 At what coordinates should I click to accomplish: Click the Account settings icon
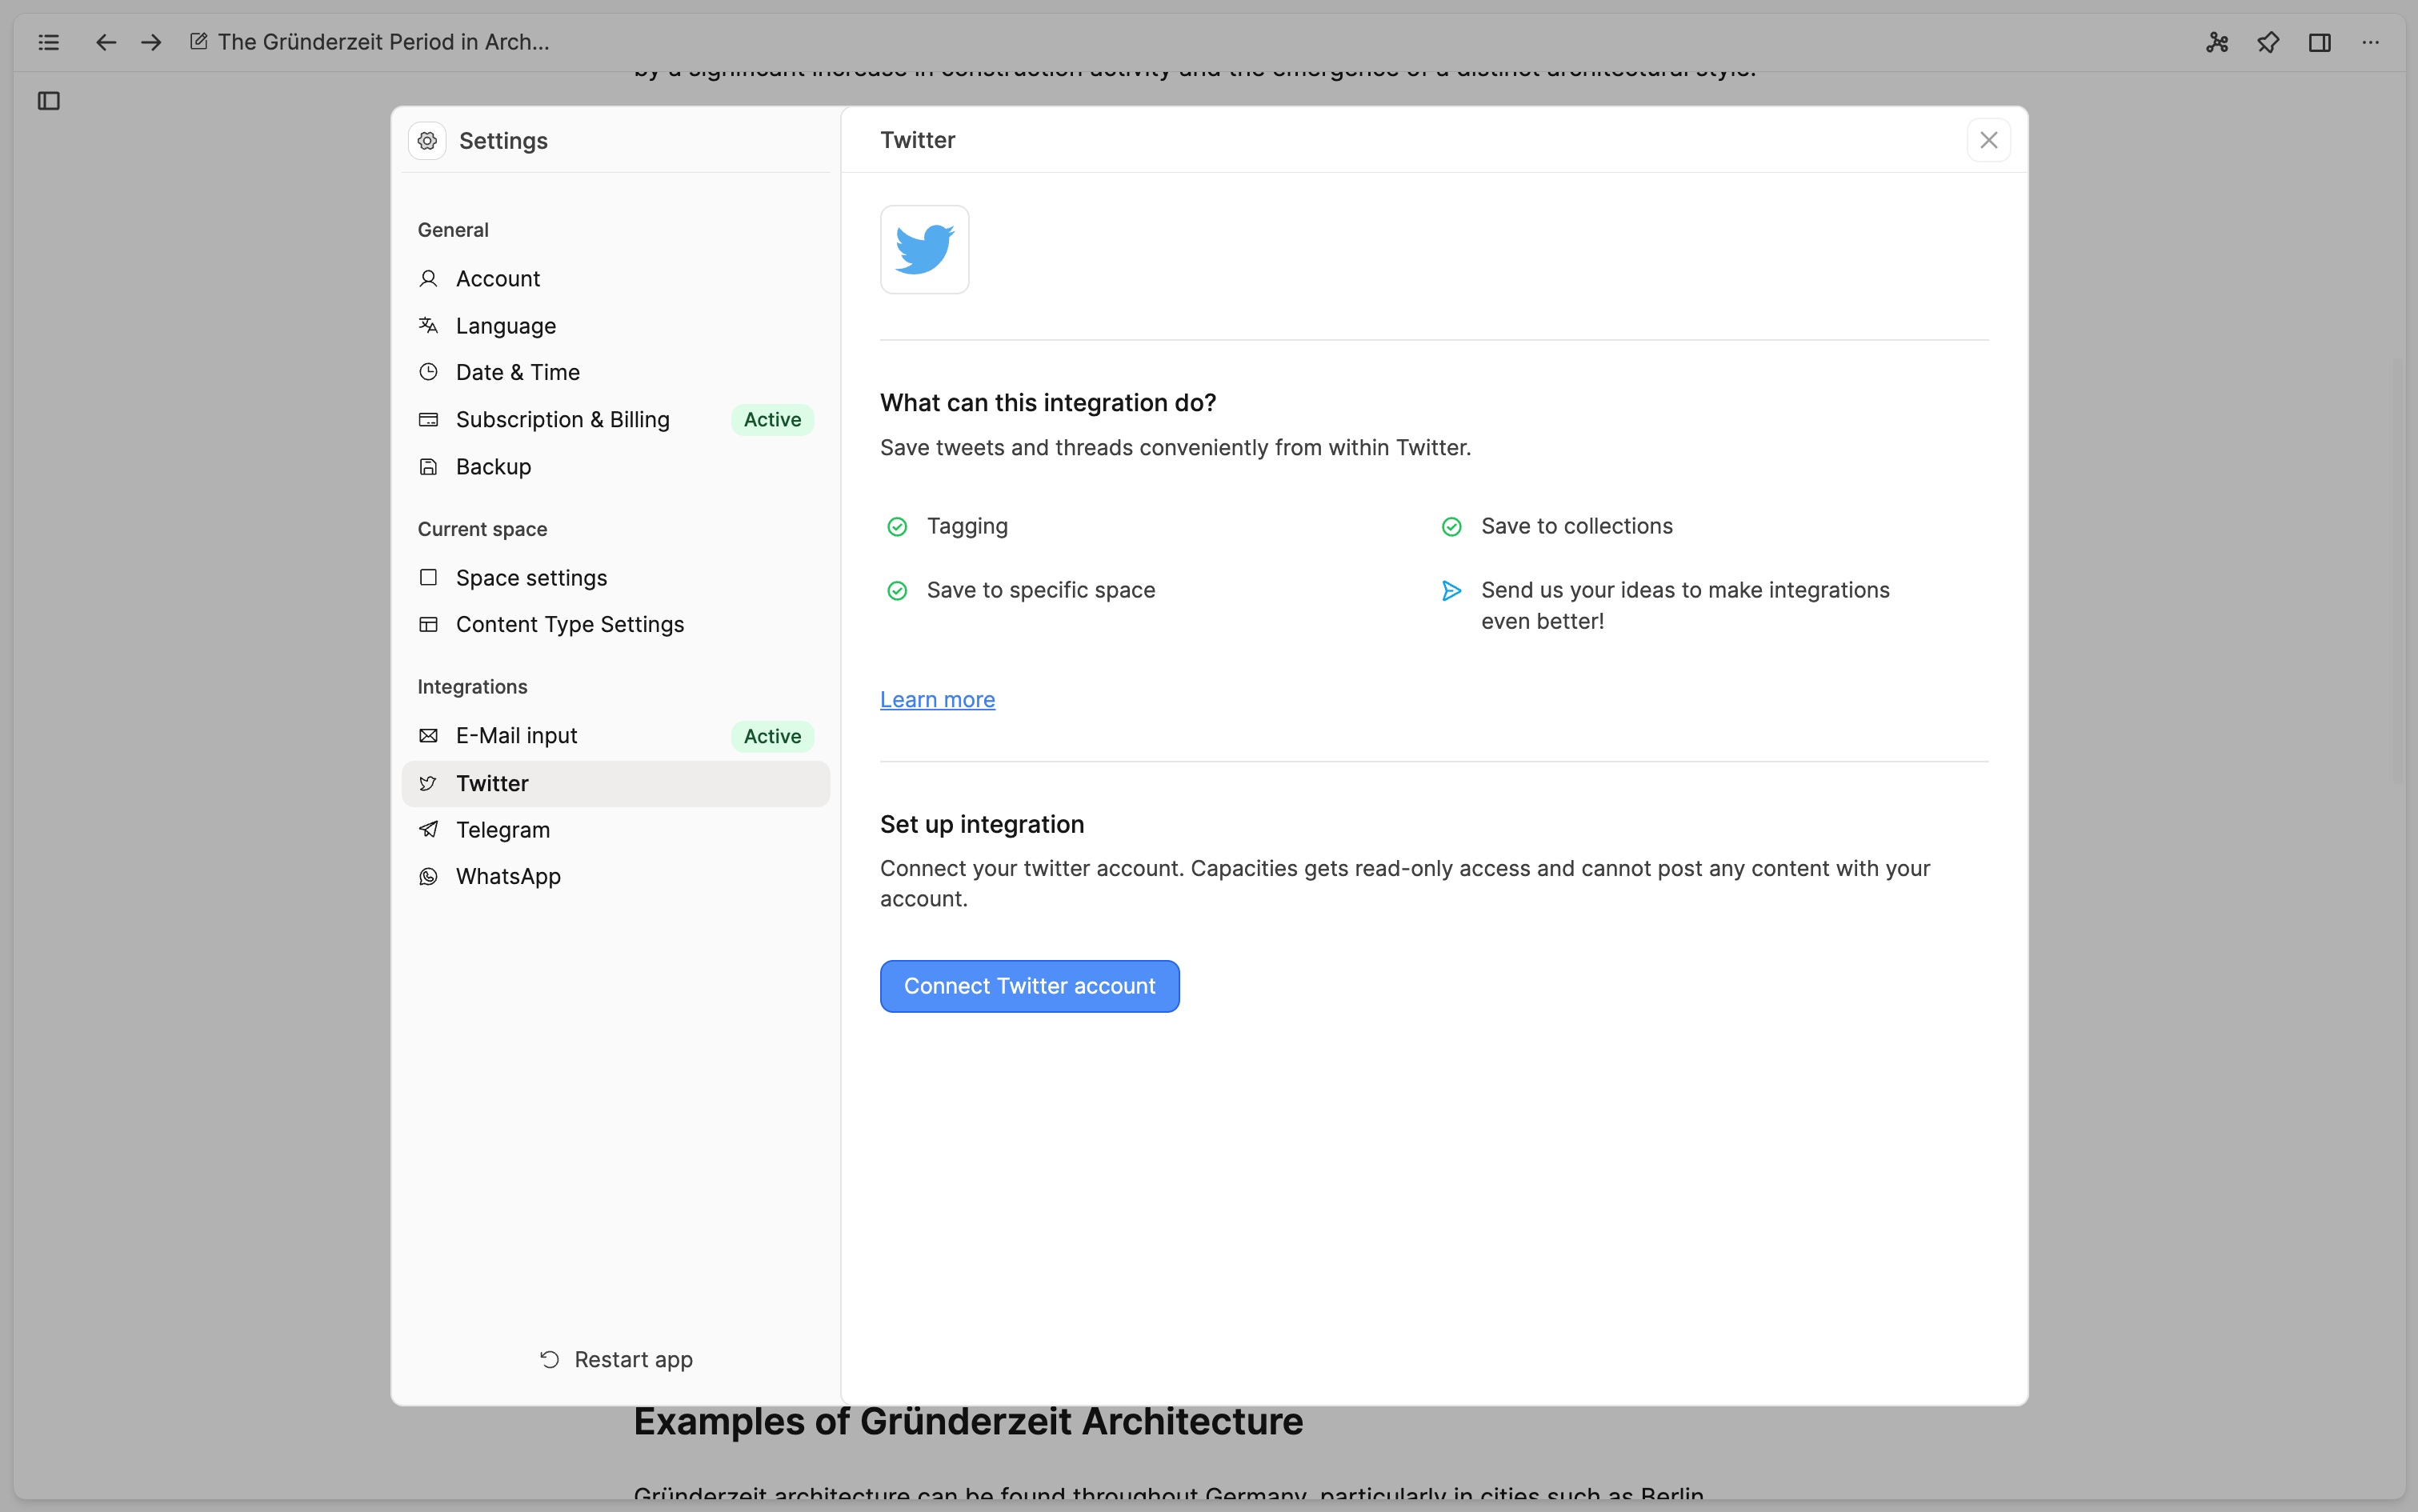[x=429, y=277]
